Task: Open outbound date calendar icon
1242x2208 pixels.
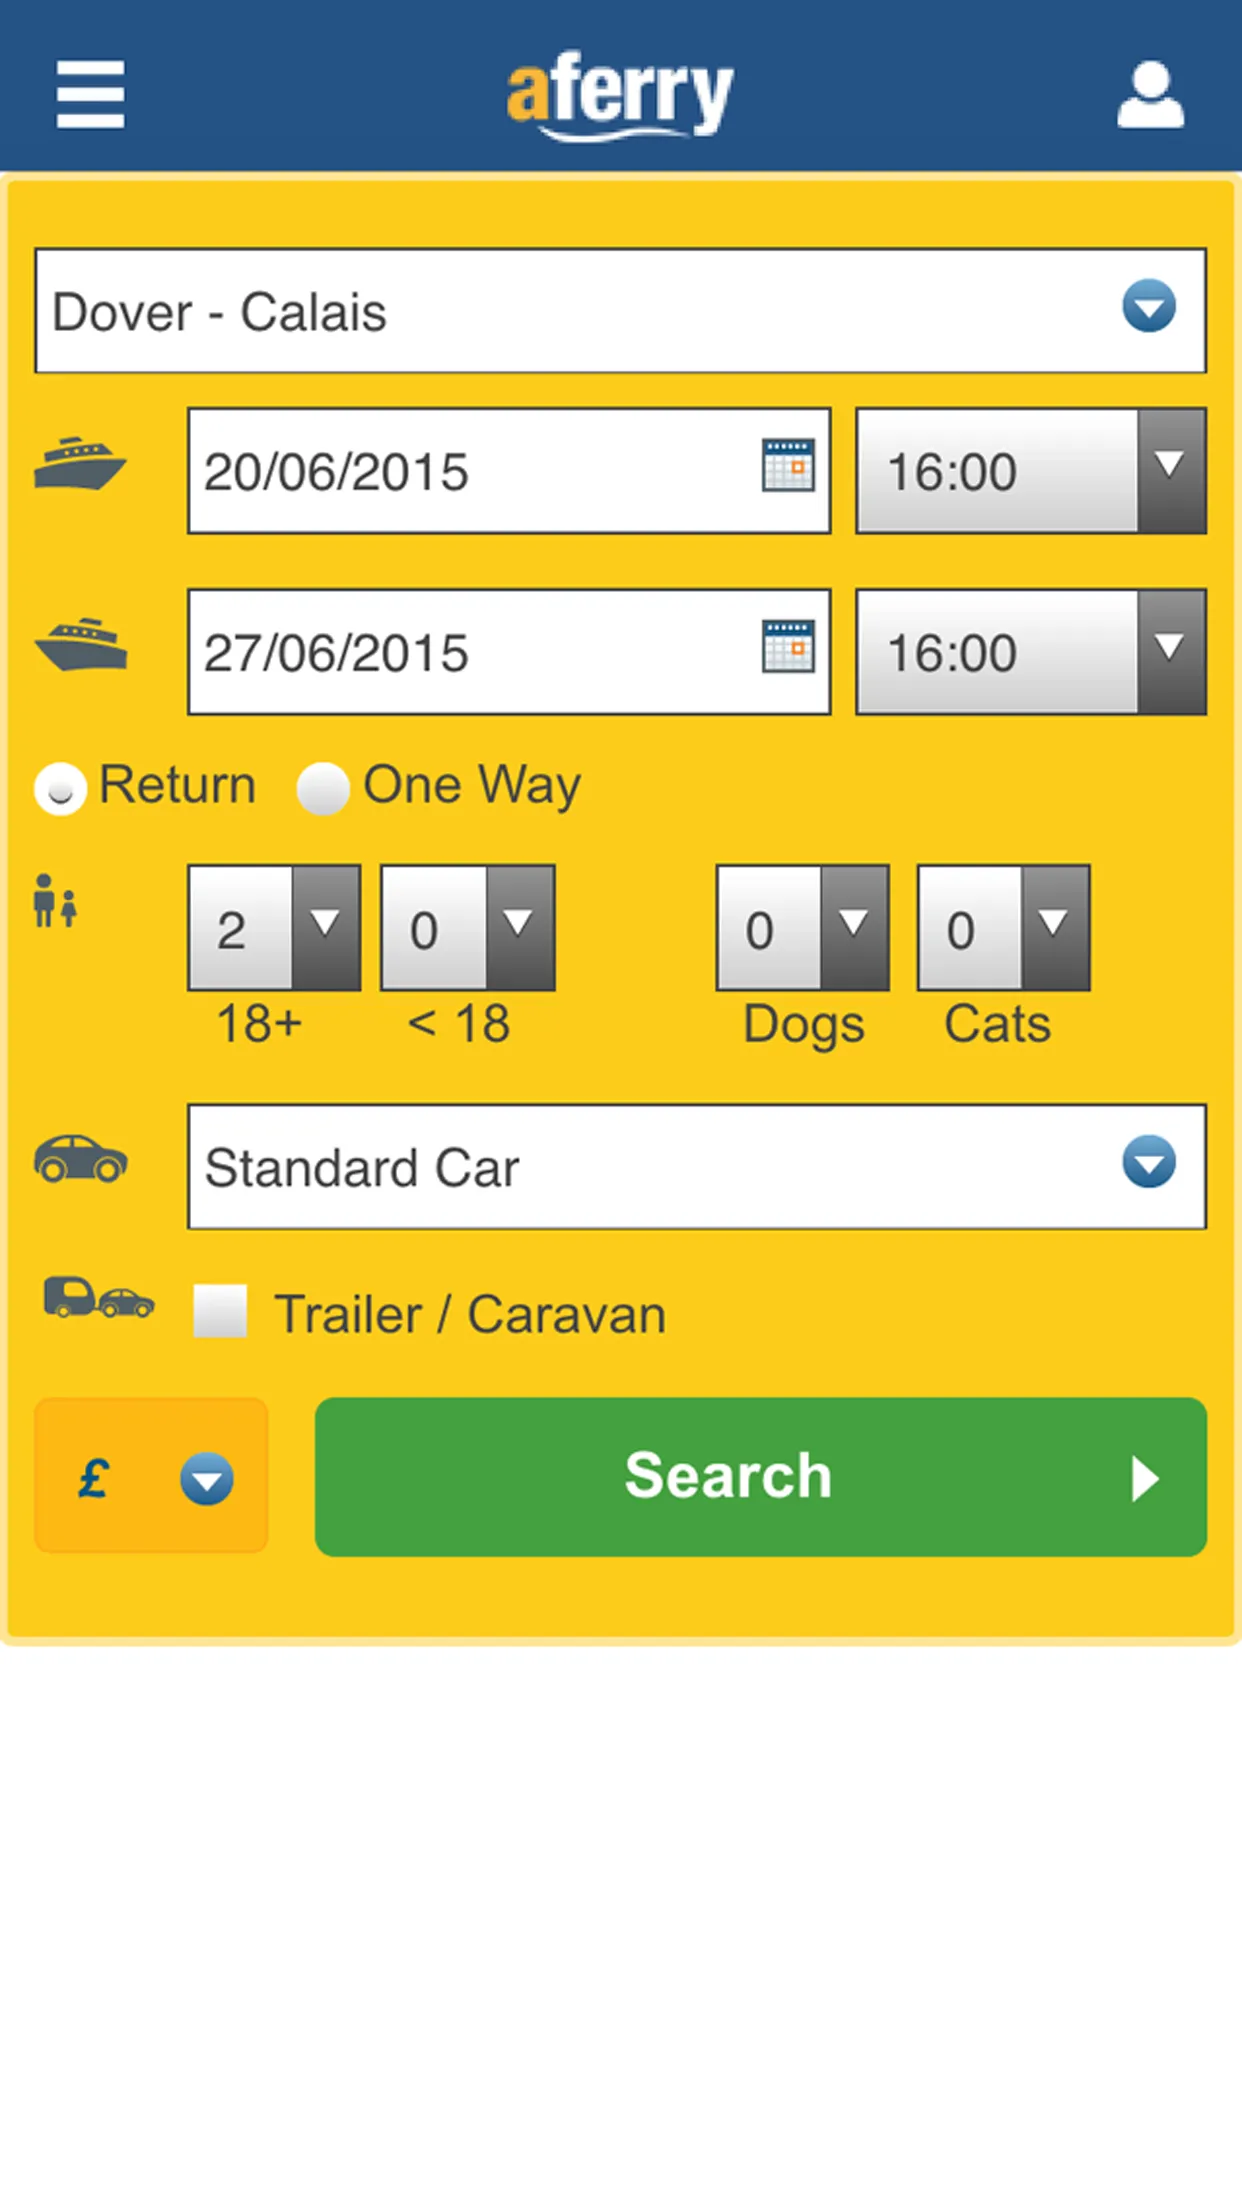Action: coord(788,465)
